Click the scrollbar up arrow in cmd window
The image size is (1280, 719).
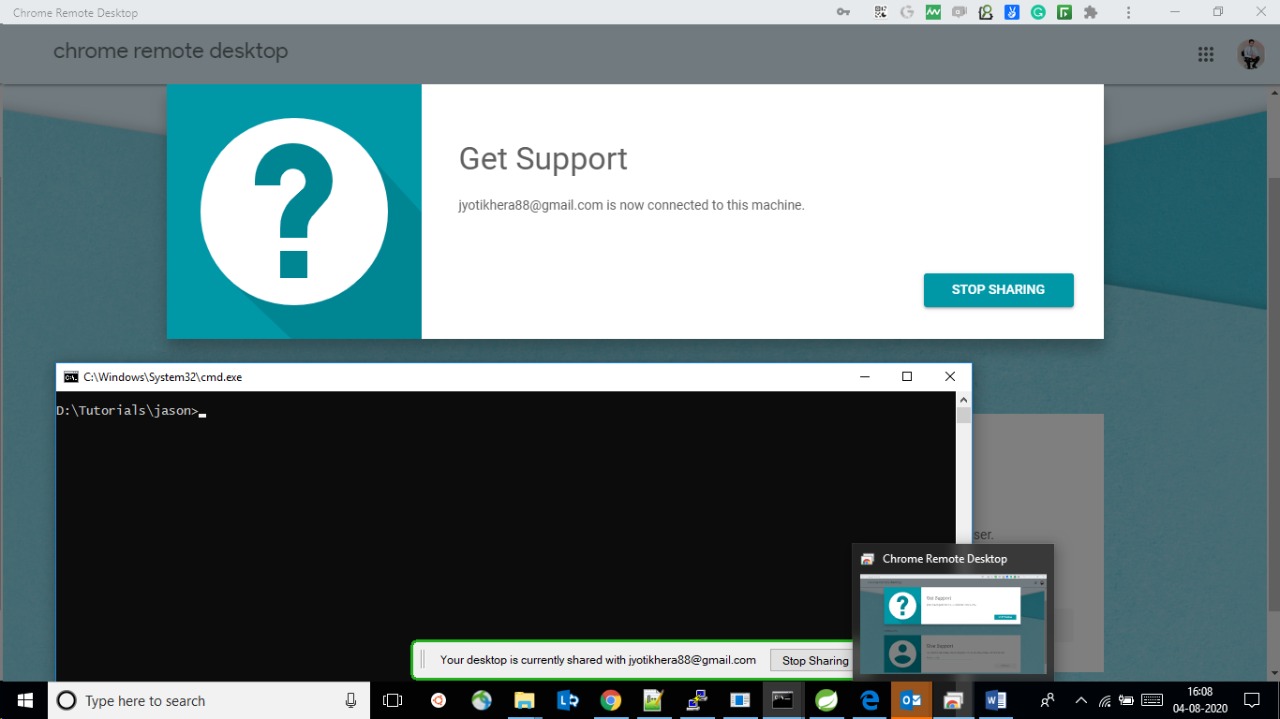[963, 399]
